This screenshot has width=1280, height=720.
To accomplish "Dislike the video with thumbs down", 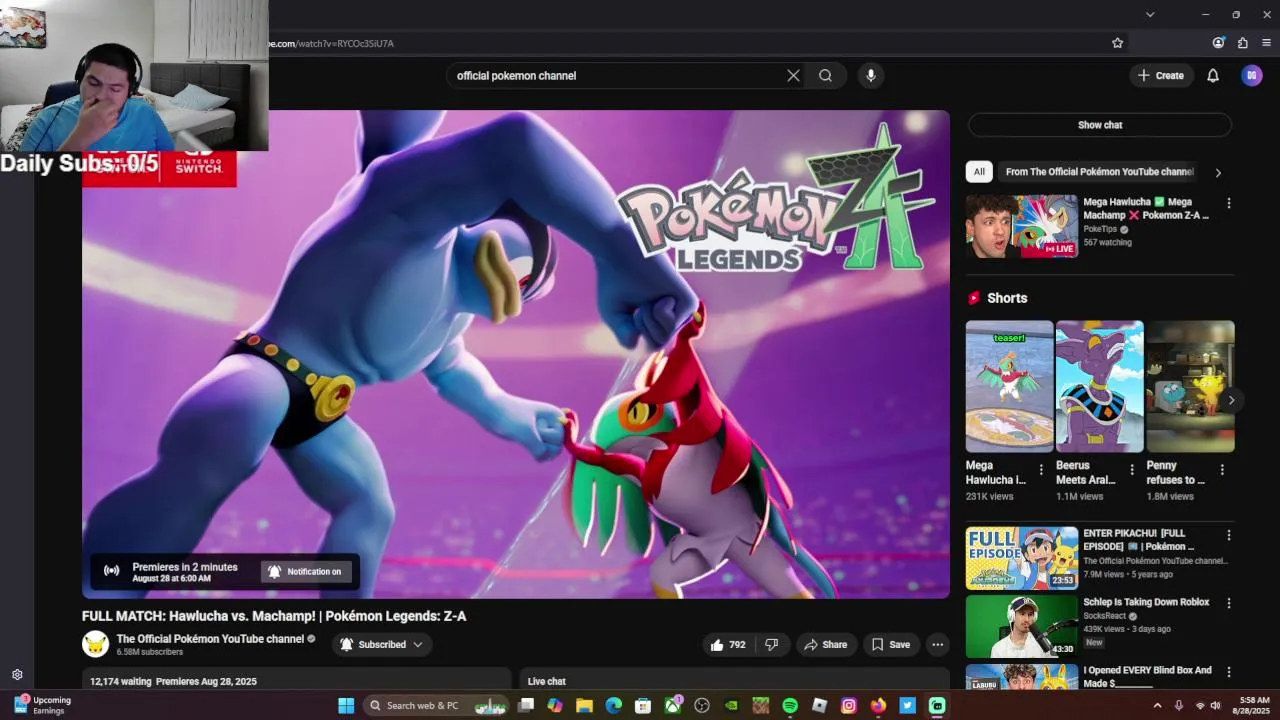I will click(771, 645).
